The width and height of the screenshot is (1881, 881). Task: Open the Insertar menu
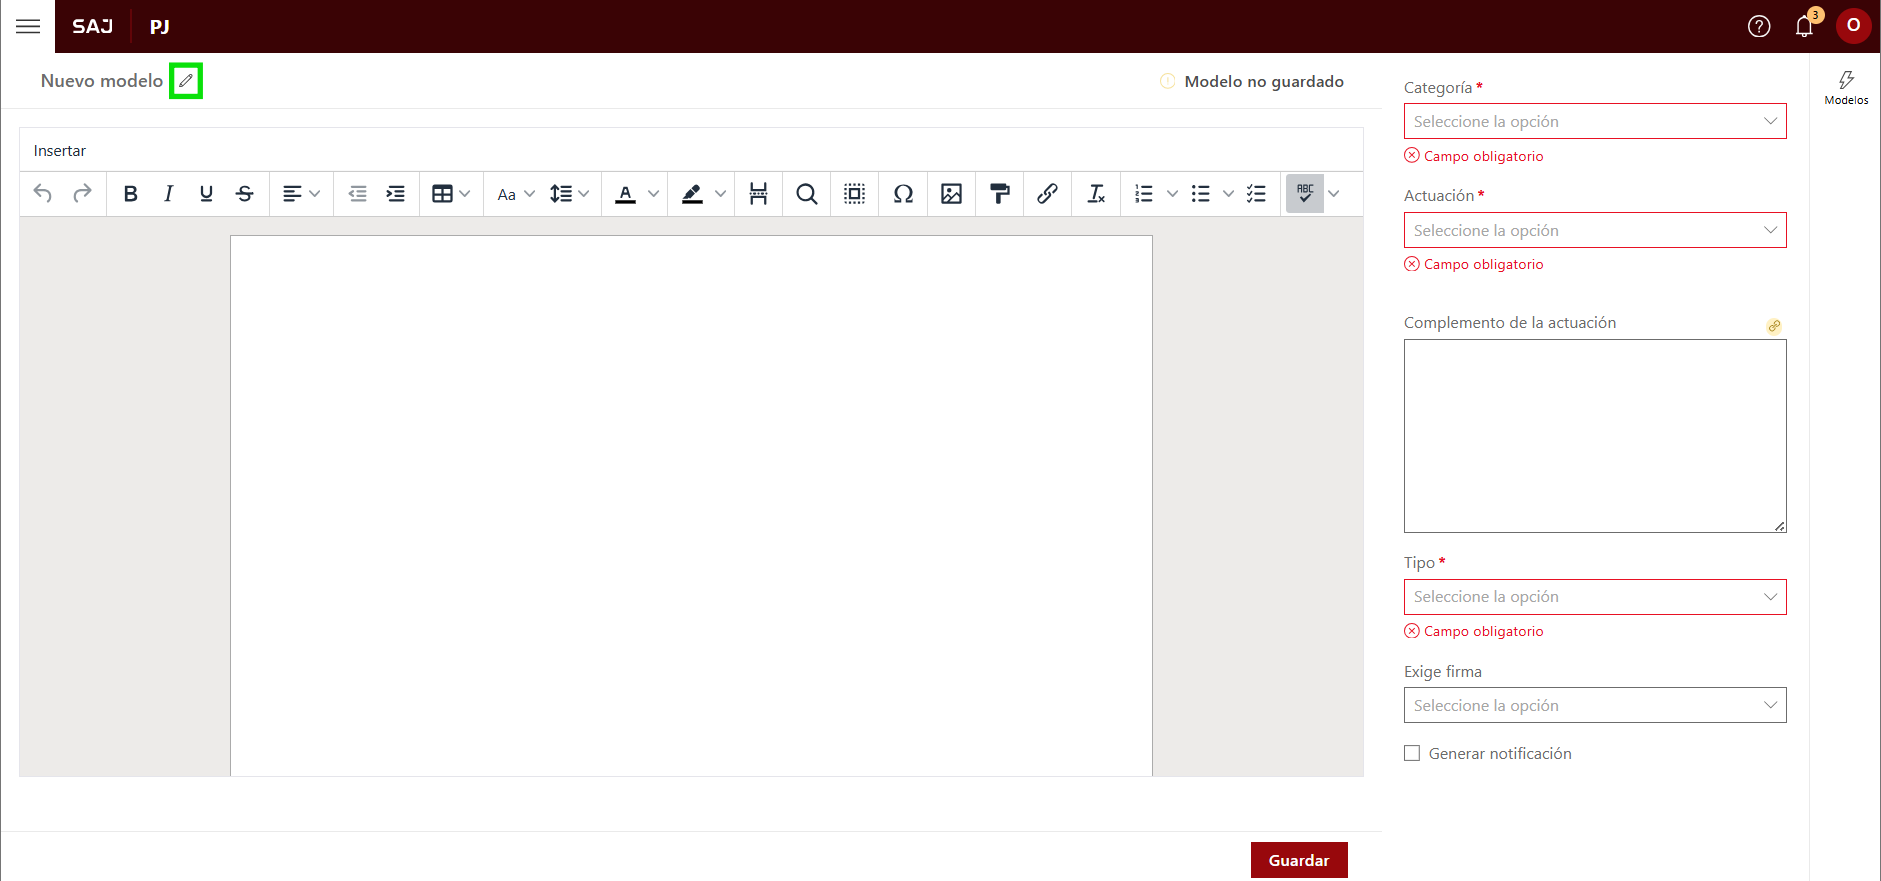60,151
